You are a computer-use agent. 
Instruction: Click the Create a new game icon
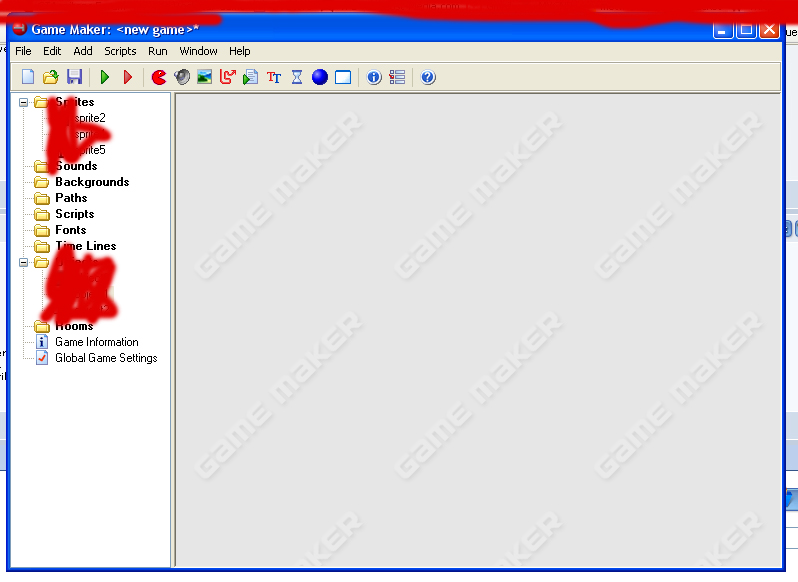28,77
